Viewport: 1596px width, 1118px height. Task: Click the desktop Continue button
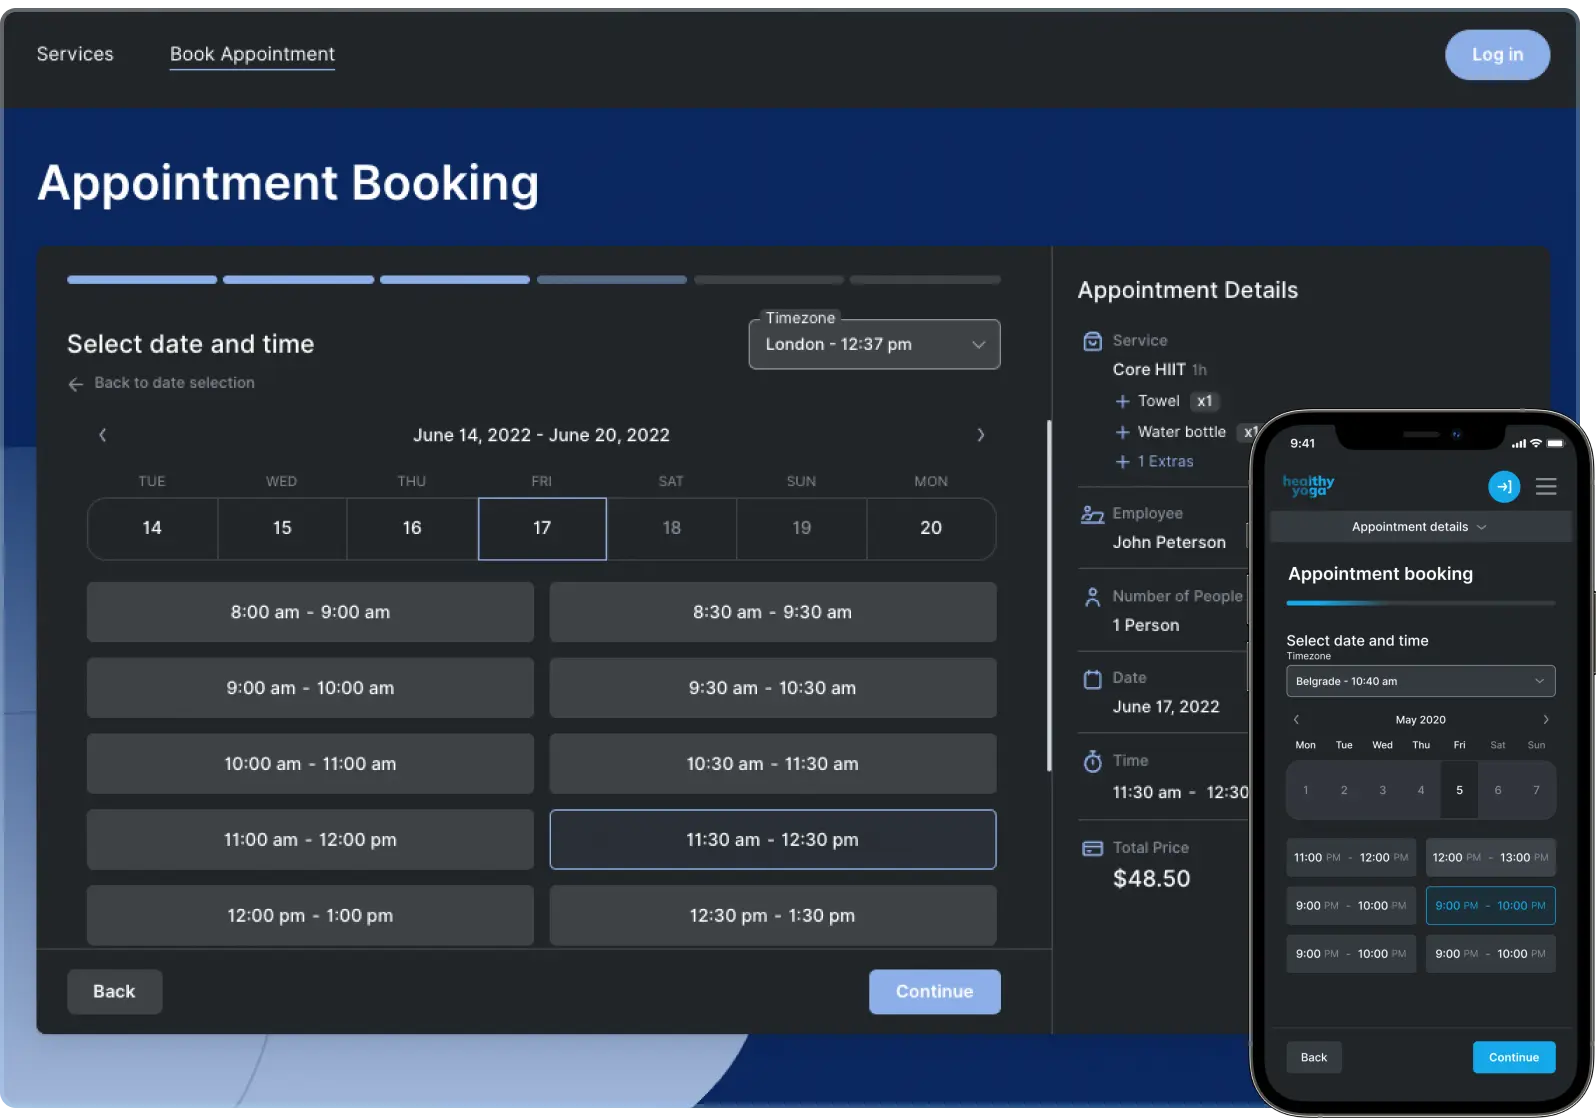click(933, 992)
